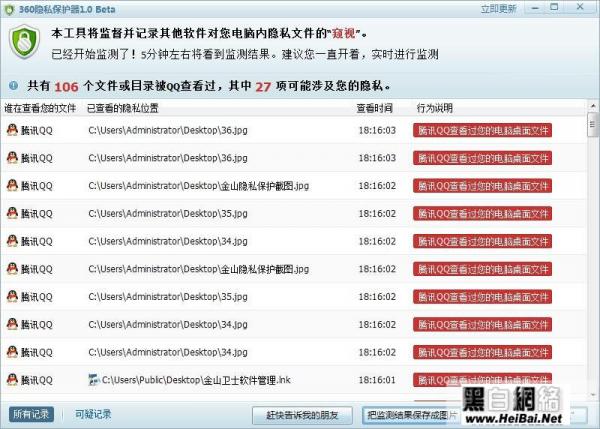Click the green shield lock logo
Image resolution: width=600 pixels, height=429 pixels.
(25, 41)
